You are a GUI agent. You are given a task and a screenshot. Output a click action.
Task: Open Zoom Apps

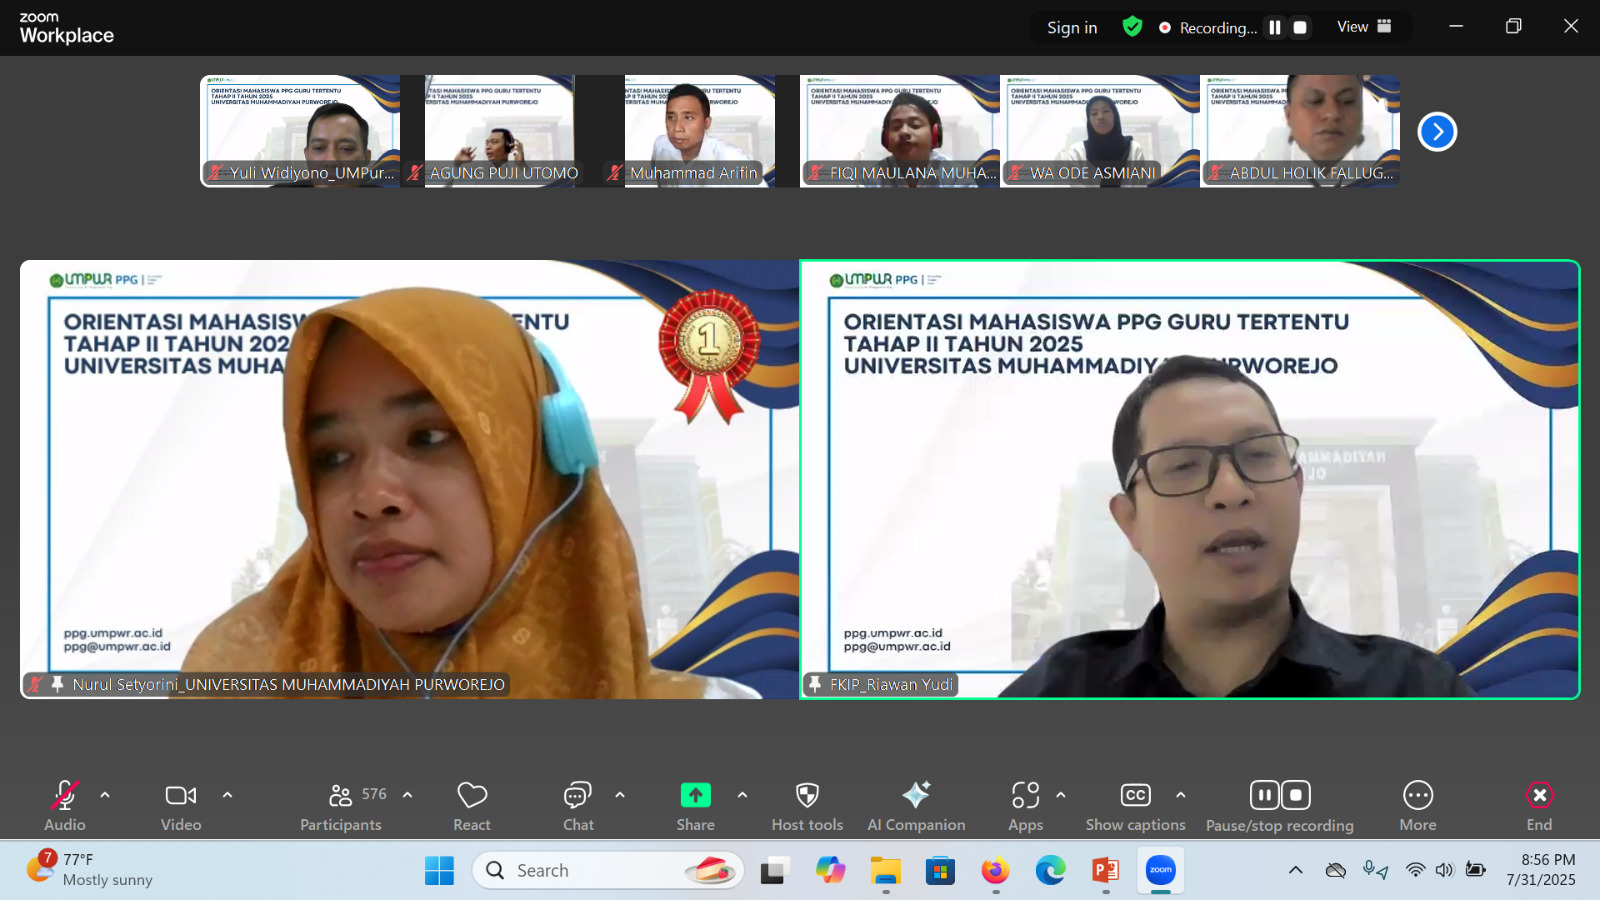coord(1025,806)
